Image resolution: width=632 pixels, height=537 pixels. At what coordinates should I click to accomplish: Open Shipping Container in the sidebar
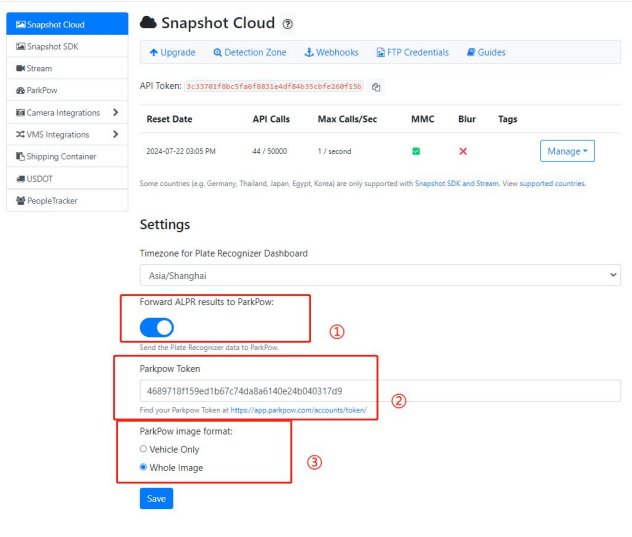click(67, 156)
